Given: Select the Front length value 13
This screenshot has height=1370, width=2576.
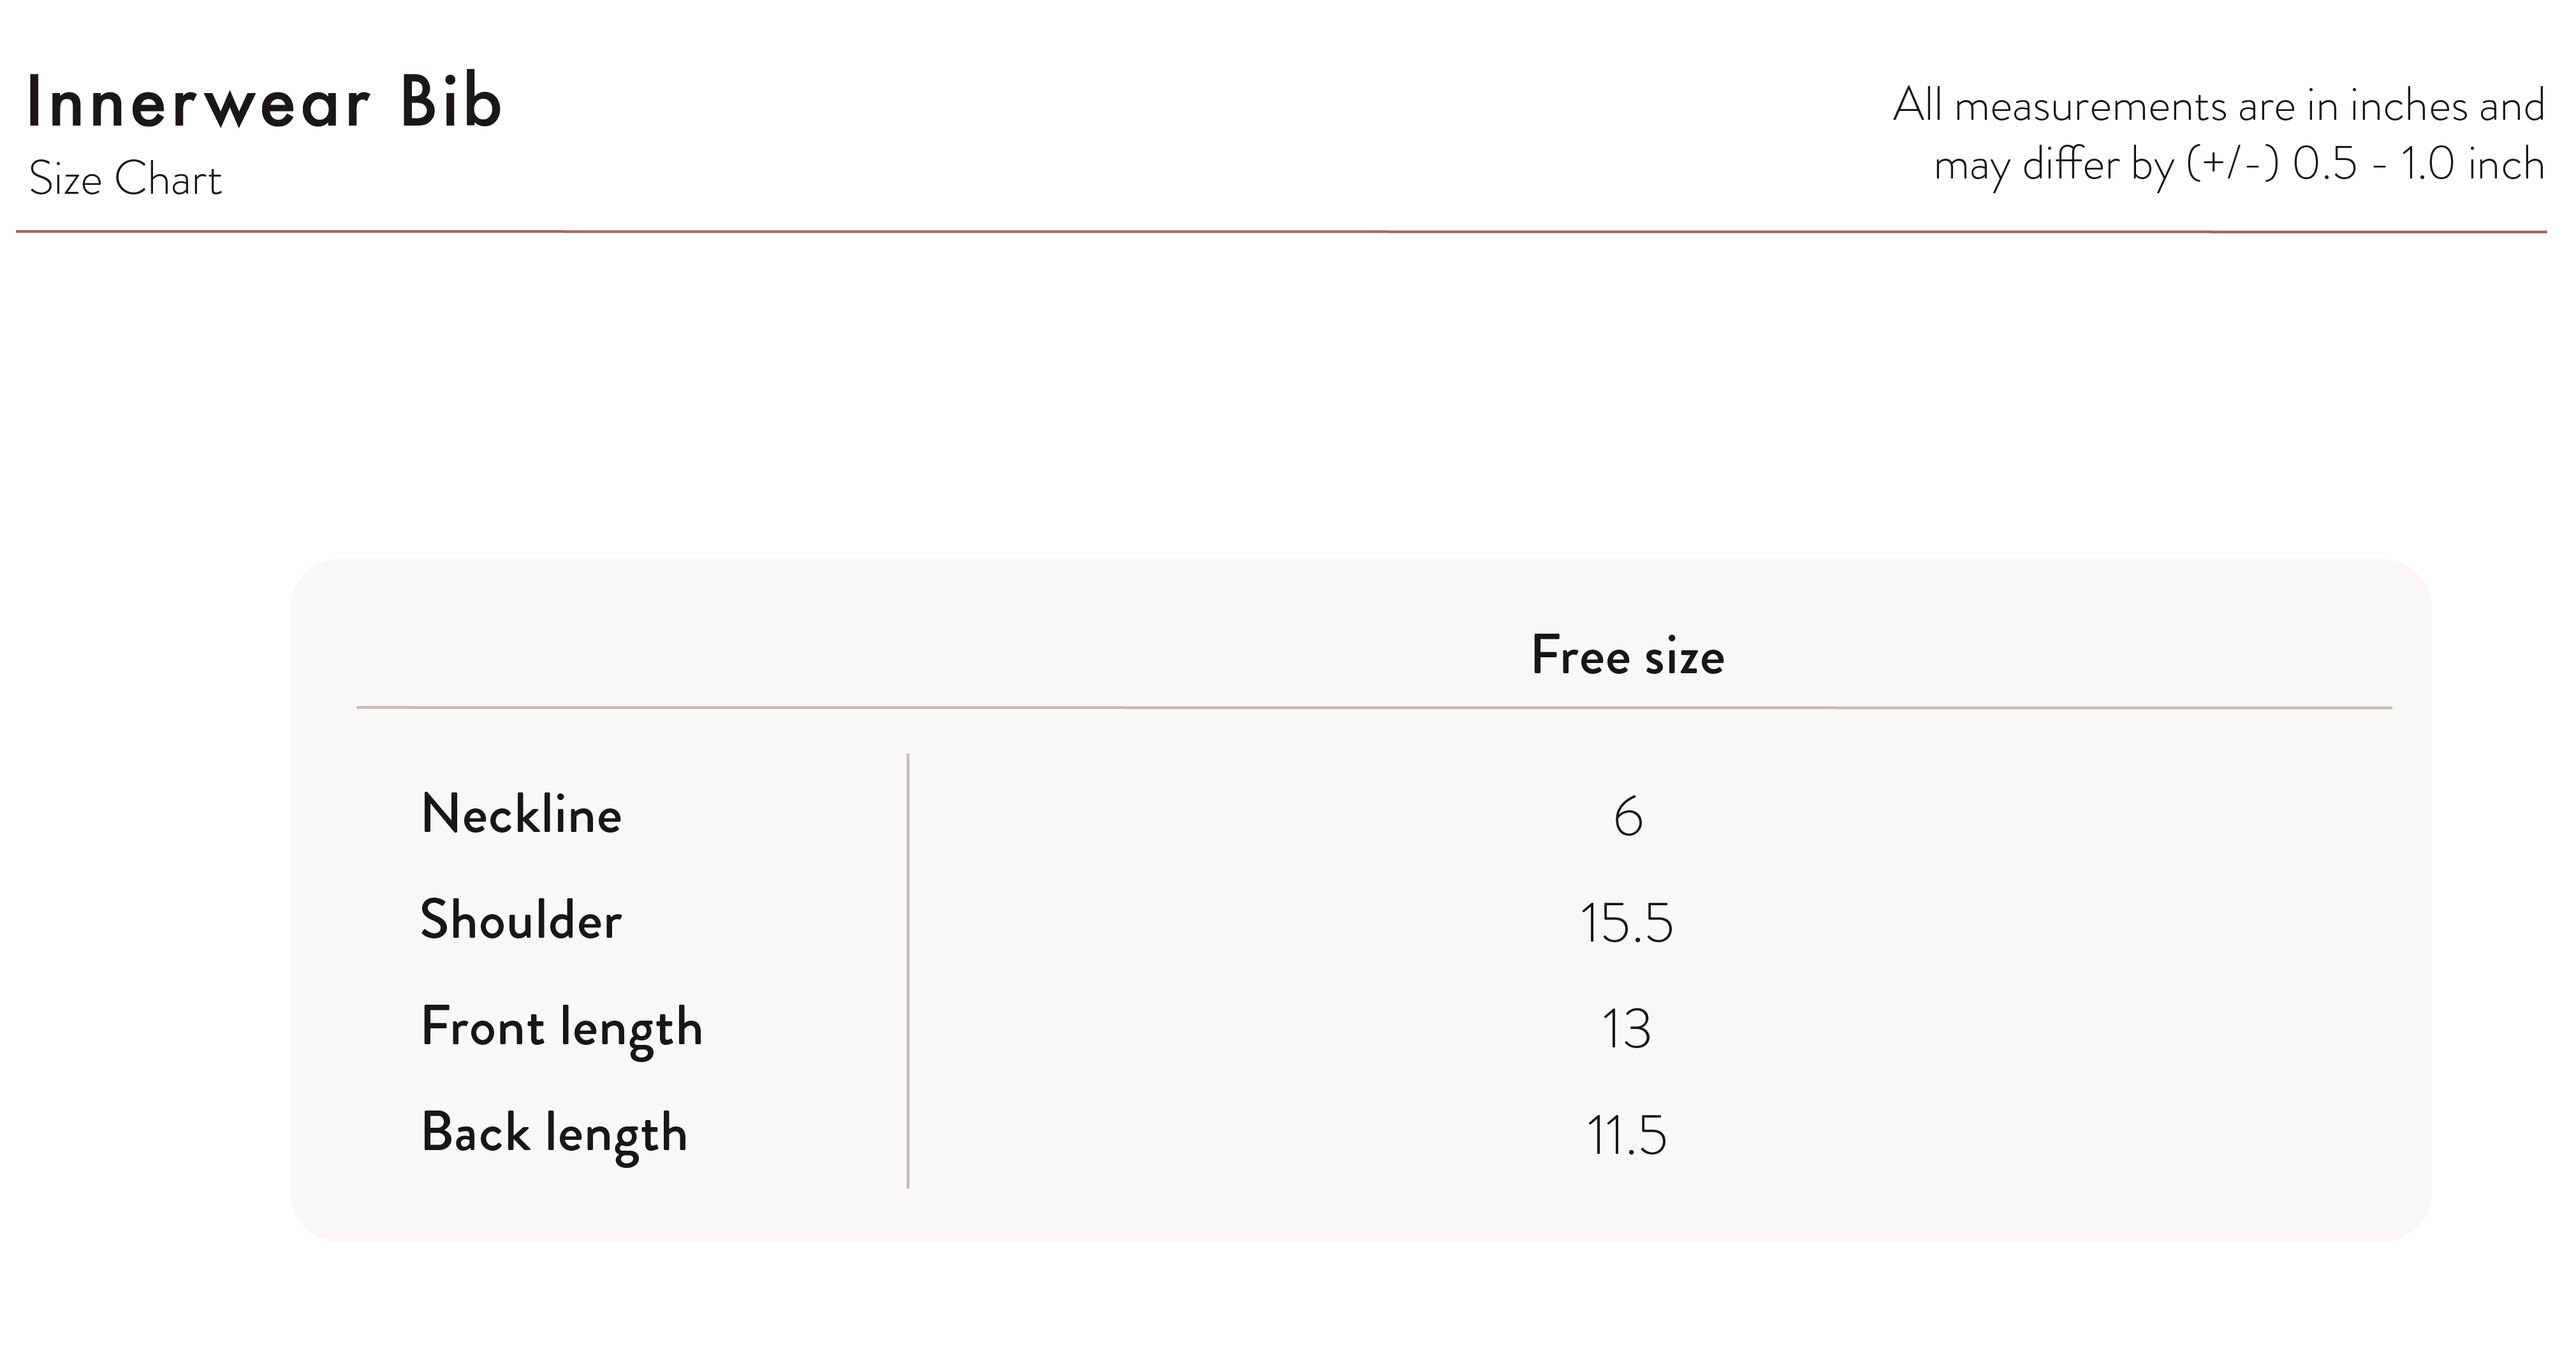Looking at the screenshot, I should tap(1626, 1029).
